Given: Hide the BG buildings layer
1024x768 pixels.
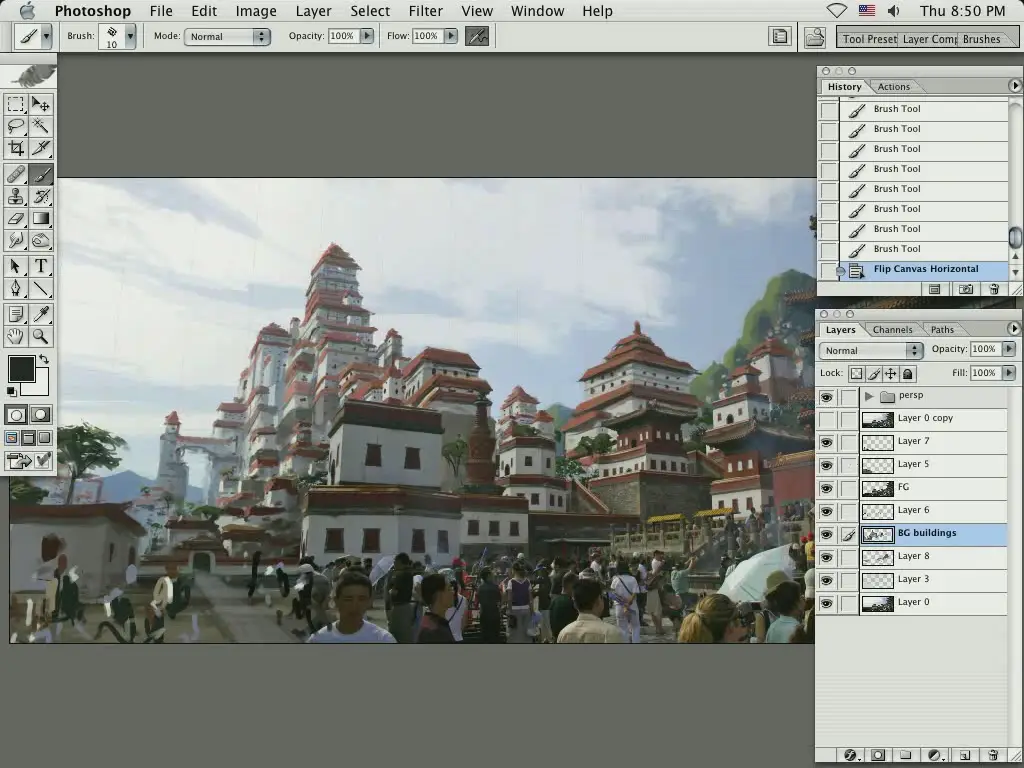Looking at the screenshot, I should [827, 534].
